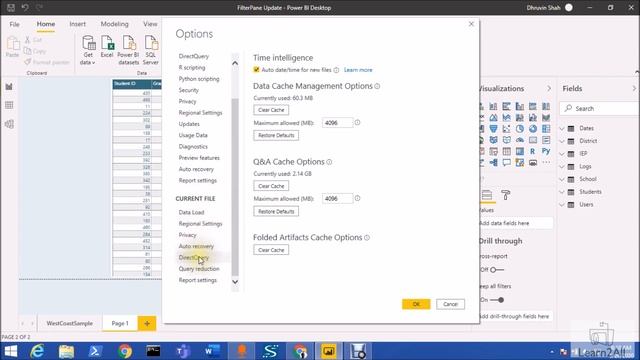Open the Learn more link
This screenshot has height=360, width=640.
click(358, 70)
